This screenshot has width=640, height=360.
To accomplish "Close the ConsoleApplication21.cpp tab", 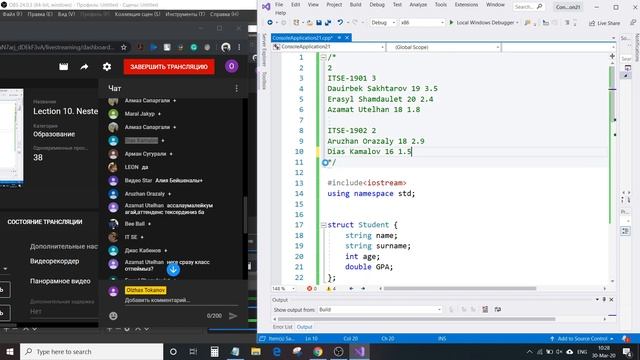I will click(x=347, y=38).
